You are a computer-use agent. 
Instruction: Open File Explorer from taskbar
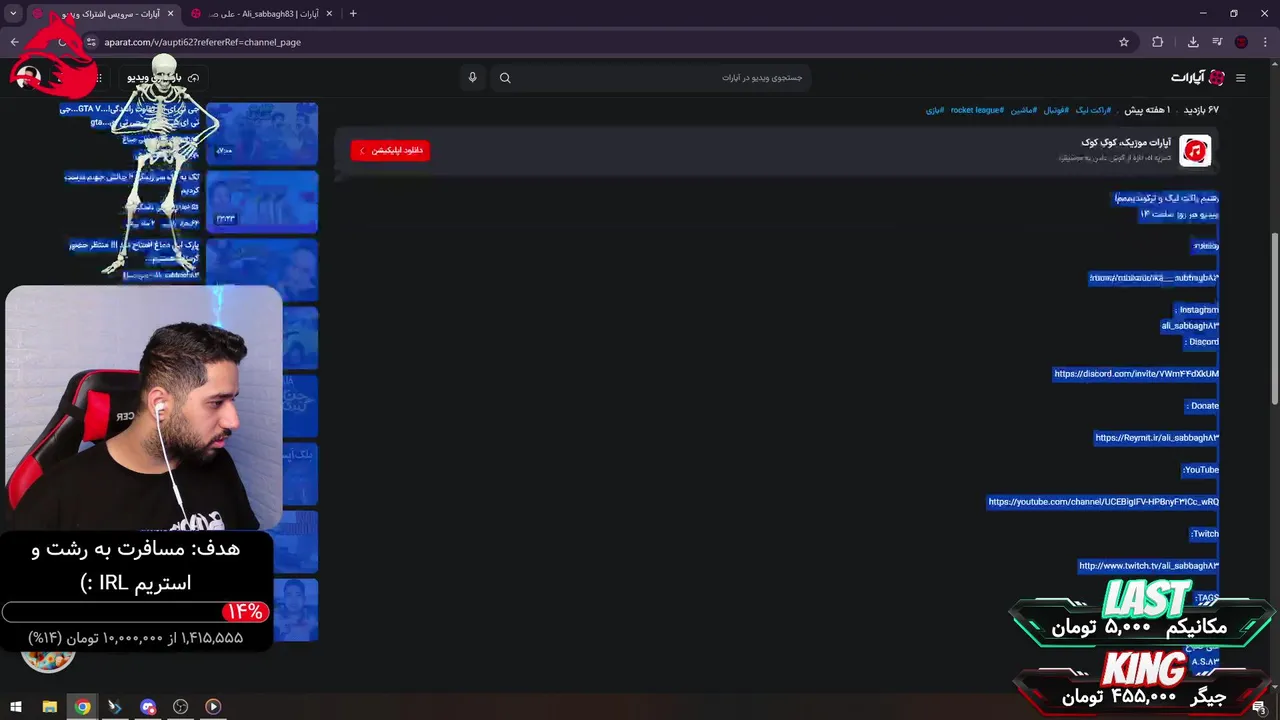pyautogui.click(x=49, y=707)
